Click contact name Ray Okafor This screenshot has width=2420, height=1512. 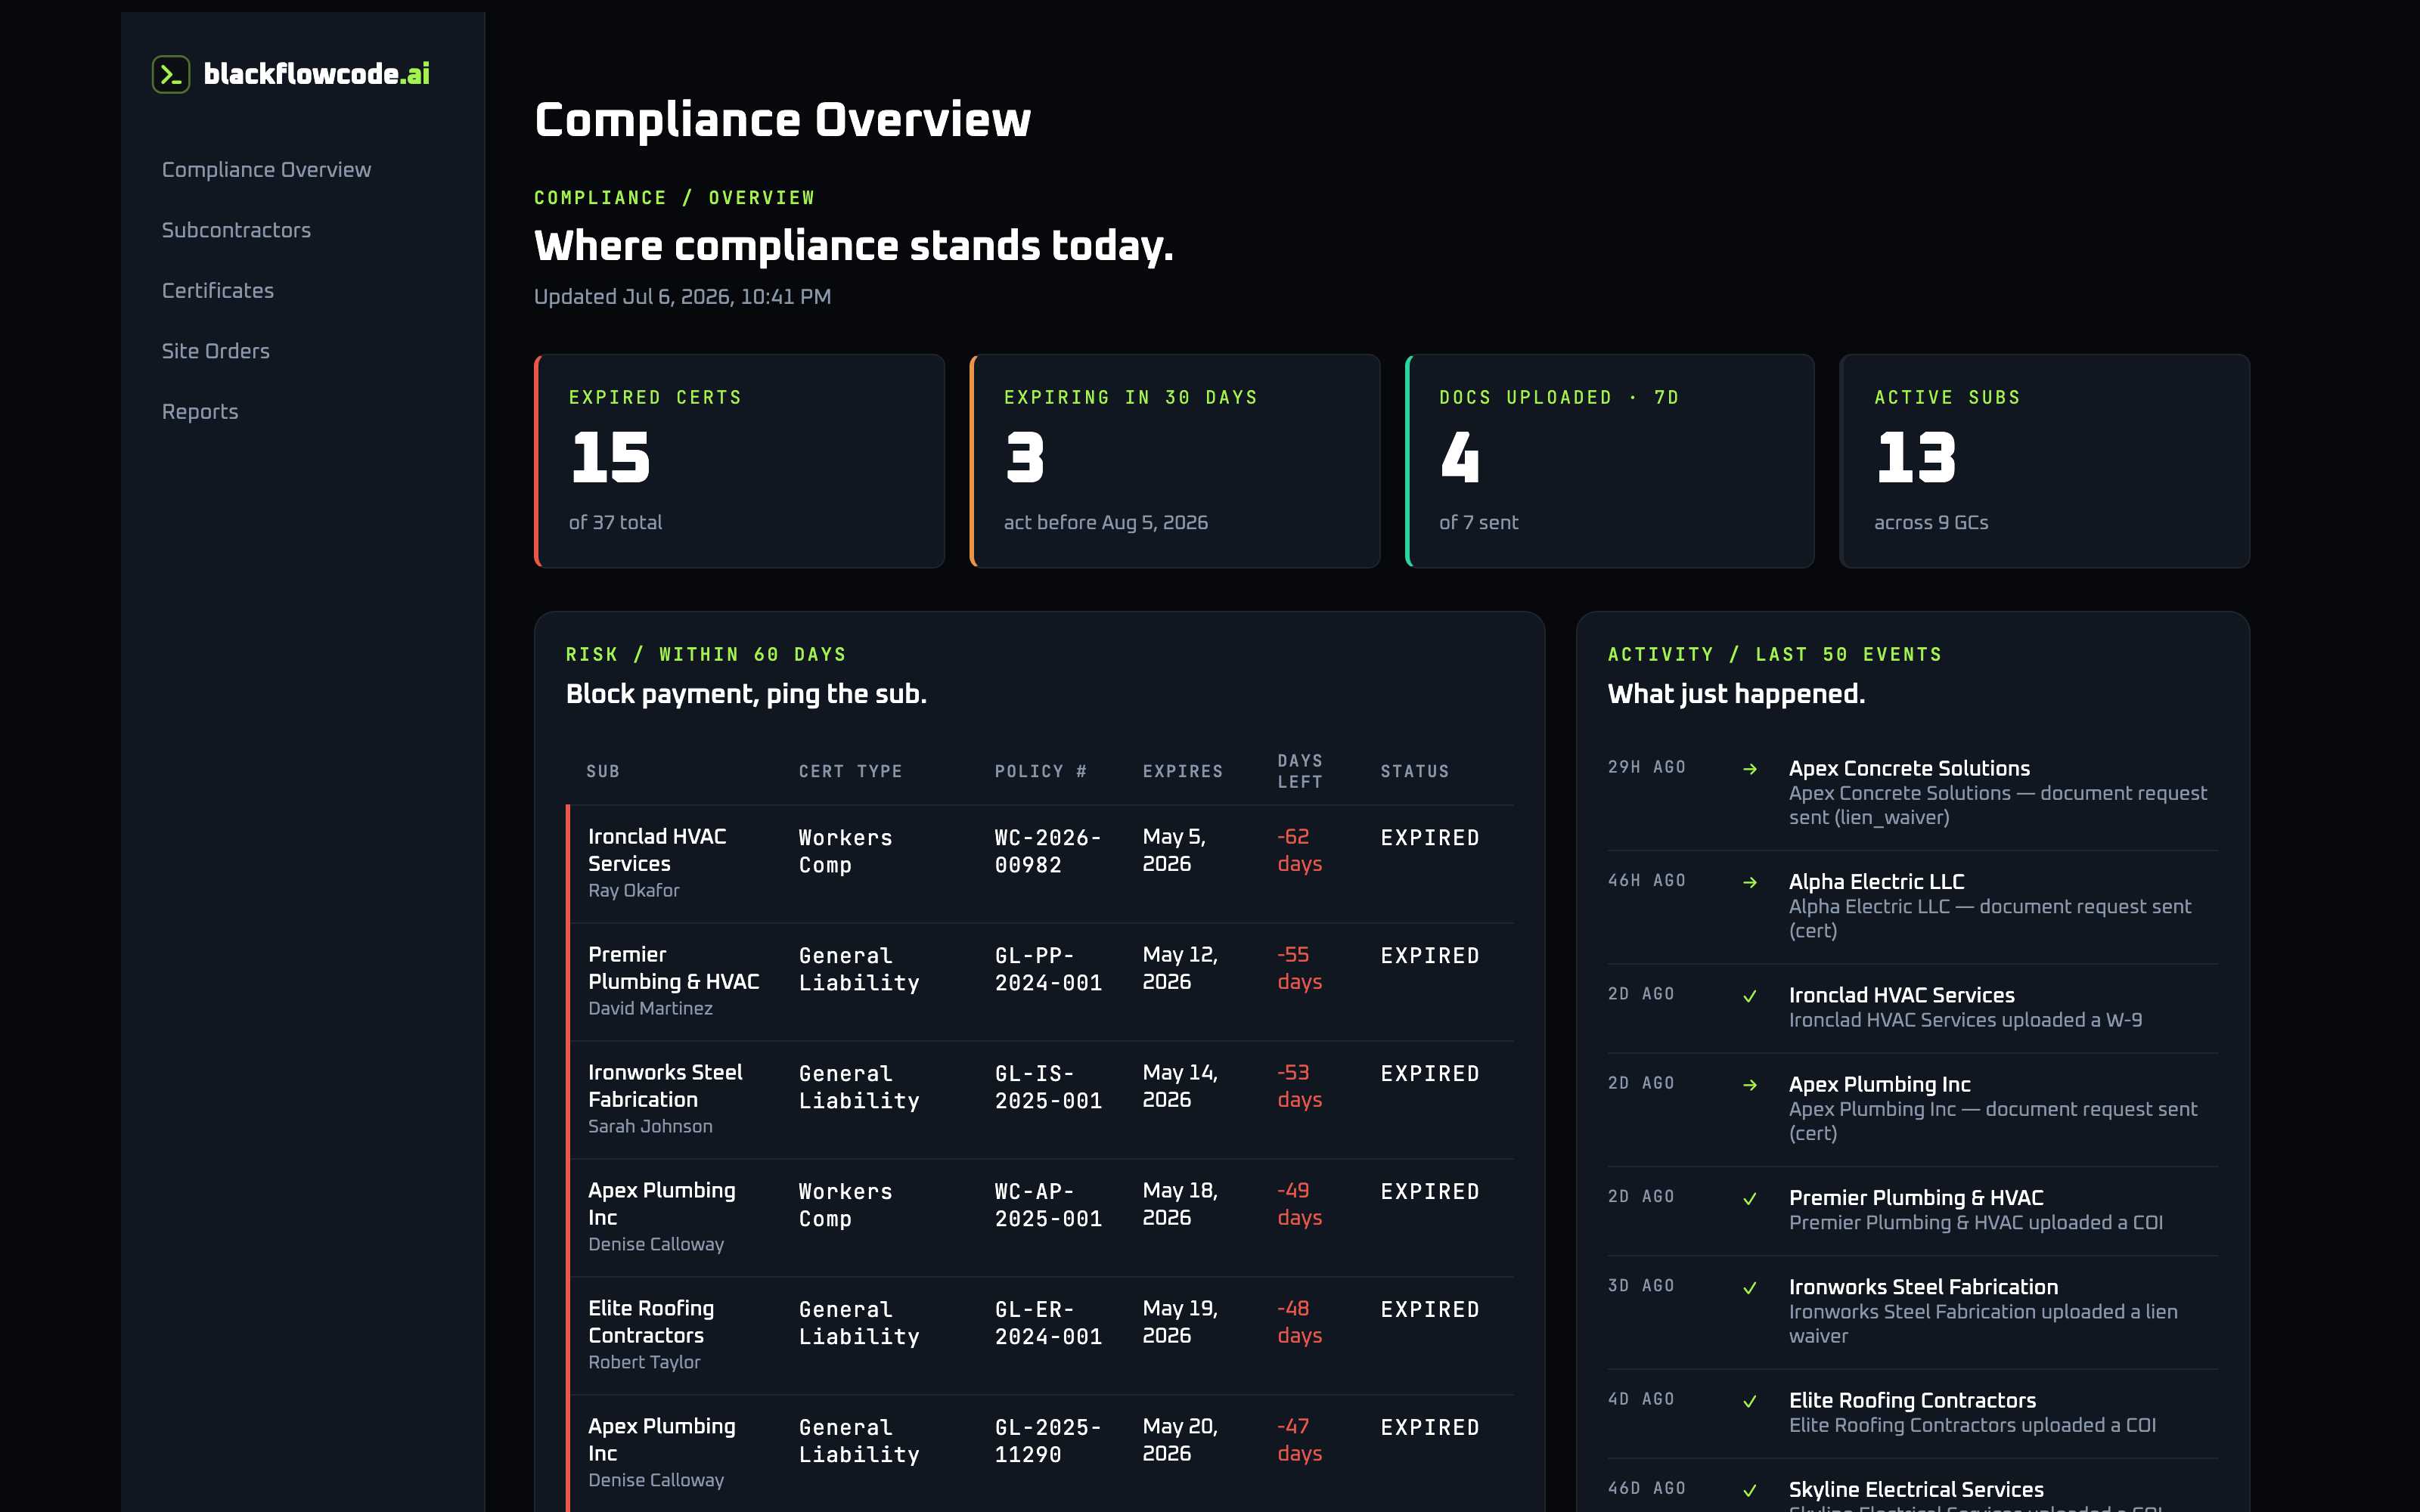[x=633, y=890]
